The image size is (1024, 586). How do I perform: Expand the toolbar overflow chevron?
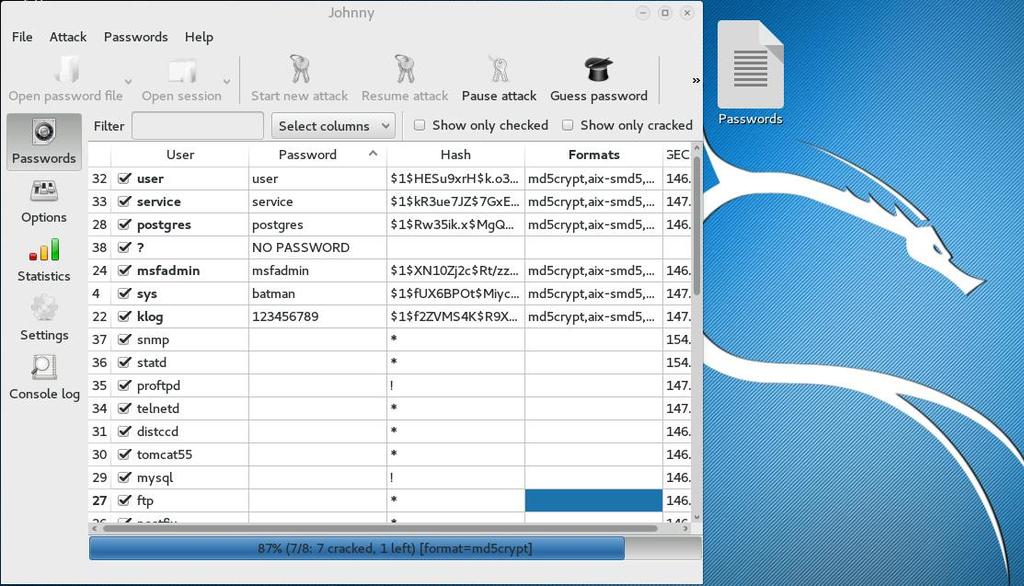point(696,80)
